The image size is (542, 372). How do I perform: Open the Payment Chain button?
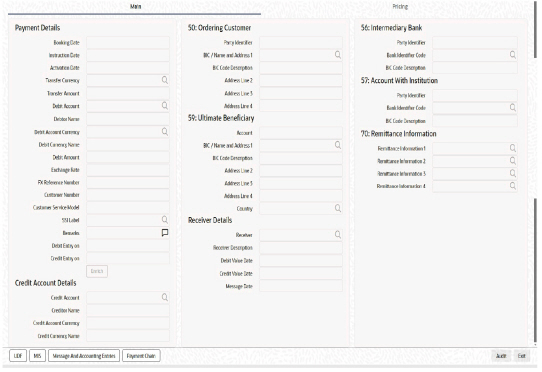click(x=141, y=356)
